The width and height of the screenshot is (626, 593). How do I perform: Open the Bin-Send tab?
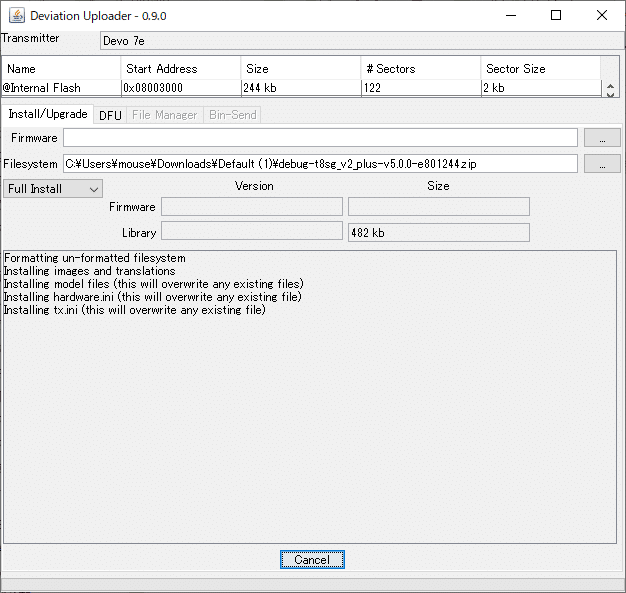232,115
